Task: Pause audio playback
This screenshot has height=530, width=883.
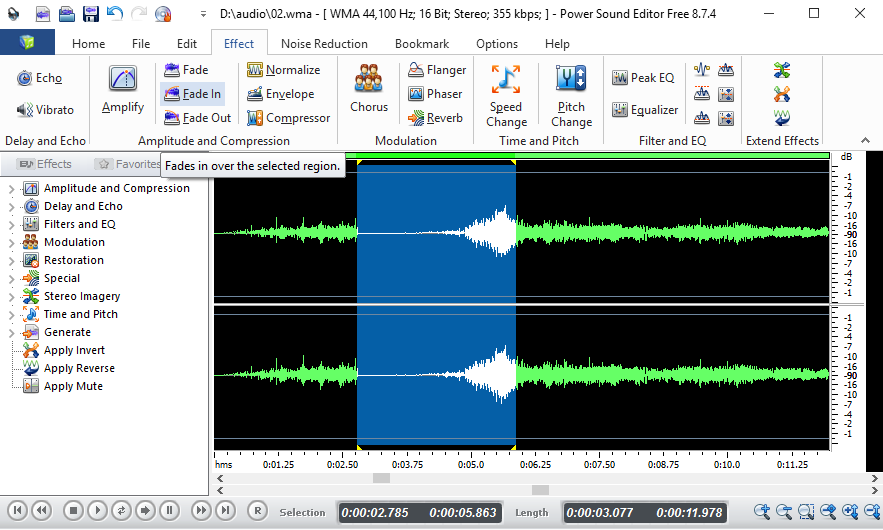Action: click(x=169, y=511)
